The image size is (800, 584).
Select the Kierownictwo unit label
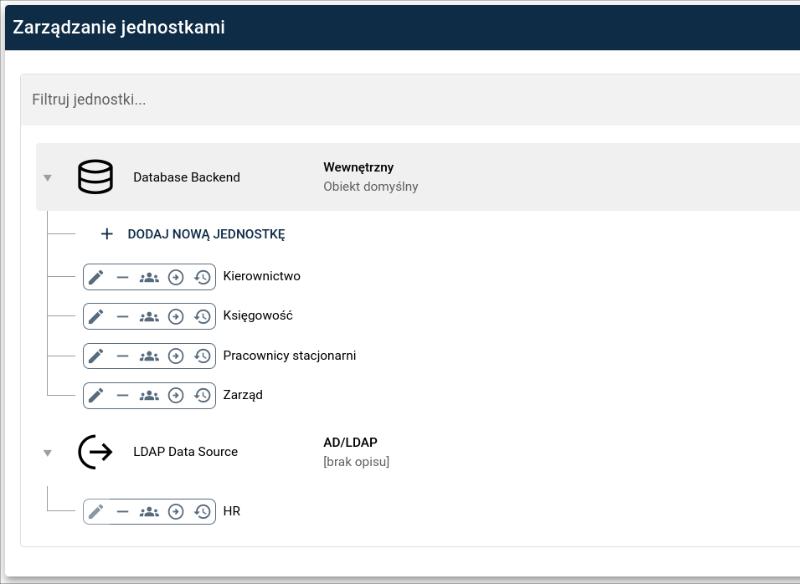(261, 276)
